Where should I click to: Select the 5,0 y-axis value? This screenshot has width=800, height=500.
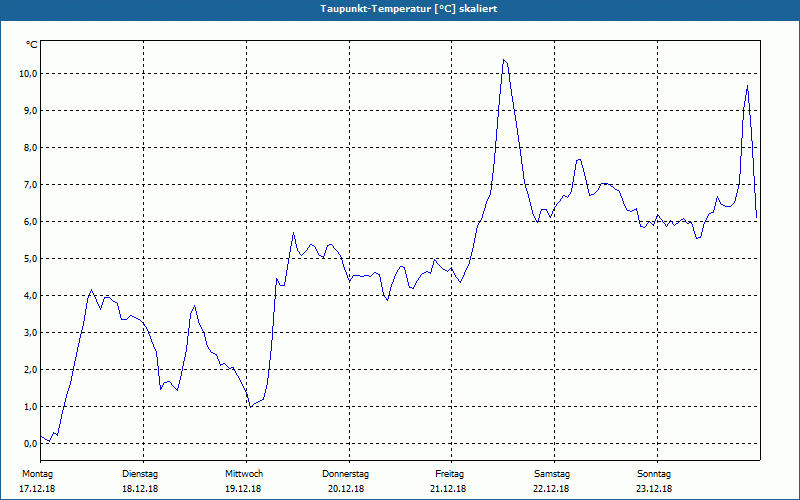(x=30, y=259)
